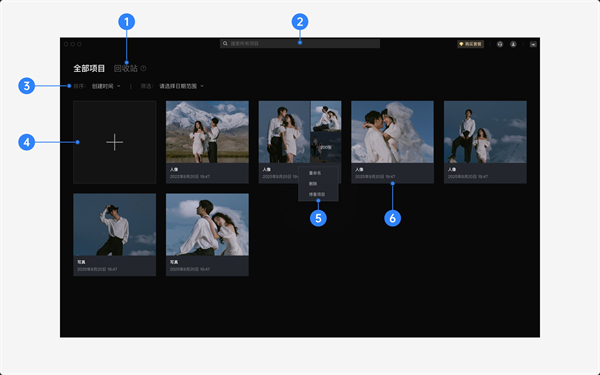Click the magnifier icon in the search bar
The height and width of the screenshot is (375, 600).
(225, 44)
